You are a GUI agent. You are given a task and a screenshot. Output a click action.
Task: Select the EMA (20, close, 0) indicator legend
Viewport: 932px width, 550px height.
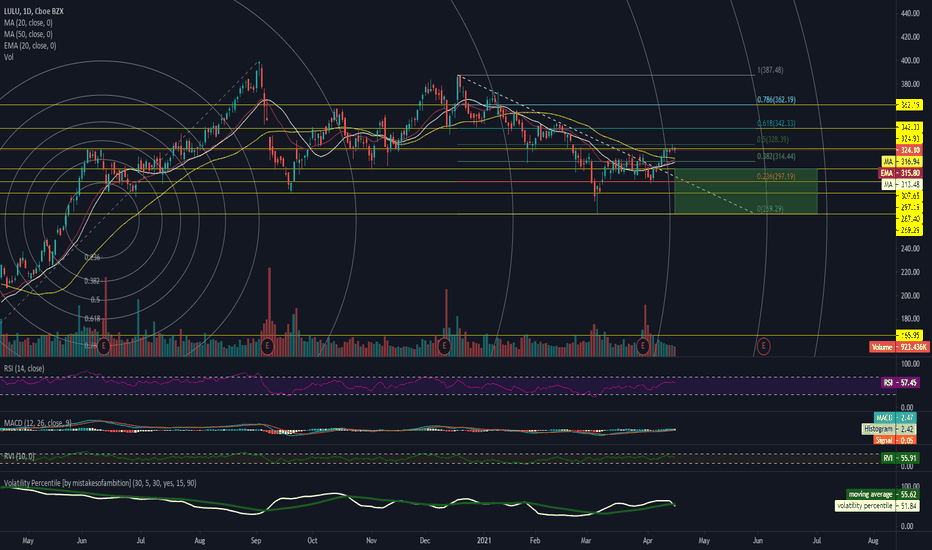coord(30,46)
